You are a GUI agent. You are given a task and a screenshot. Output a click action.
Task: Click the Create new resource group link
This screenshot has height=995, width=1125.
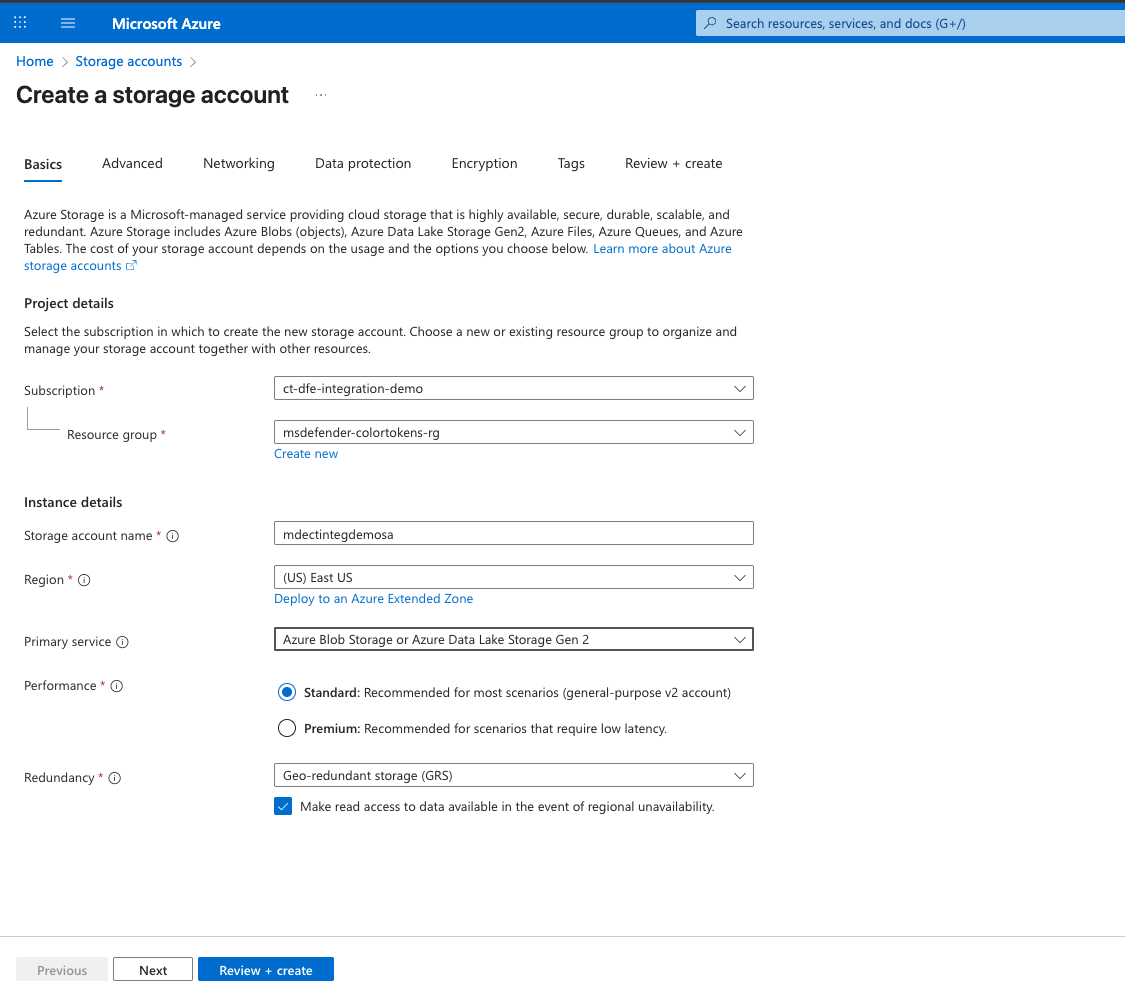click(x=306, y=454)
